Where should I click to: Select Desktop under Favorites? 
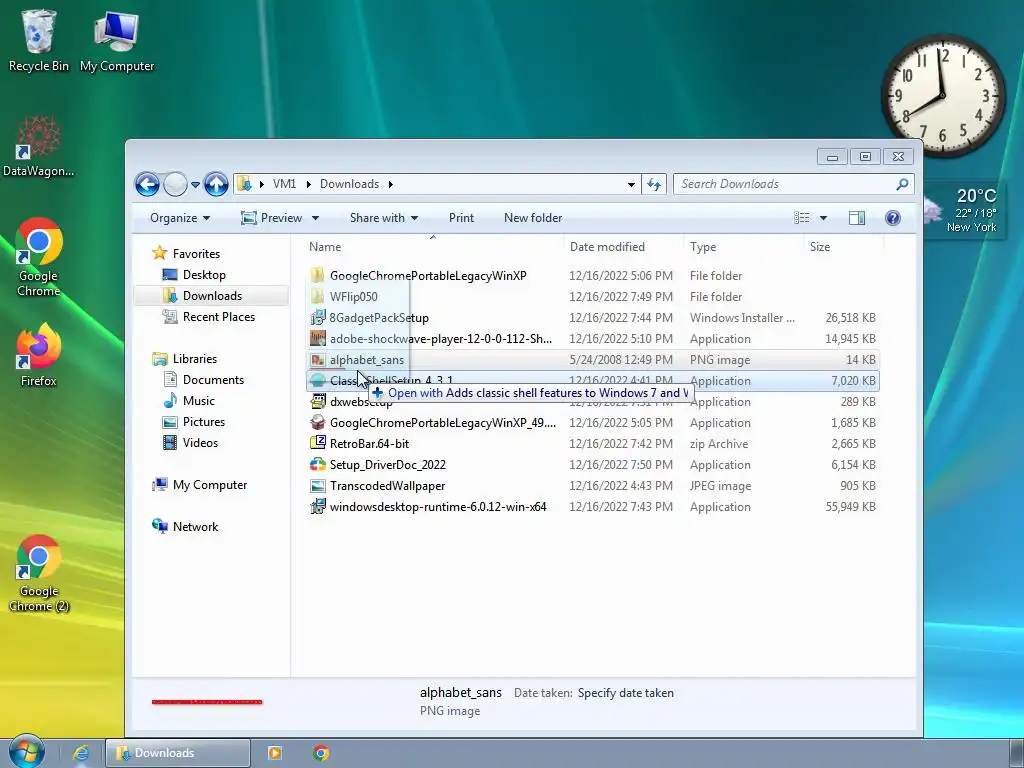point(204,275)
